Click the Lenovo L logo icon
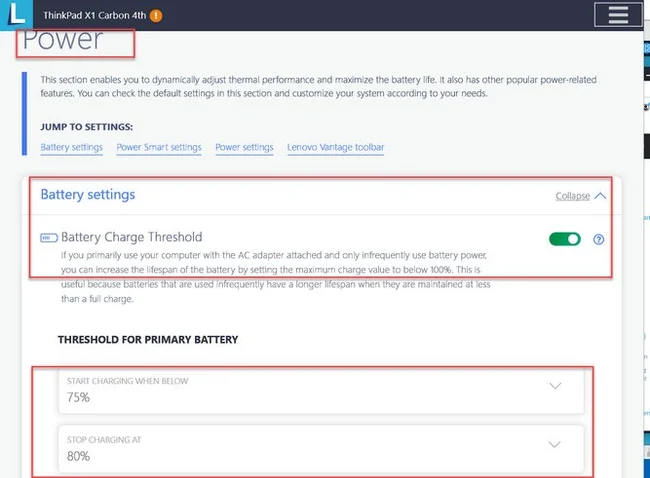Screen dimensions: 650x478 (x=16, y=15)
